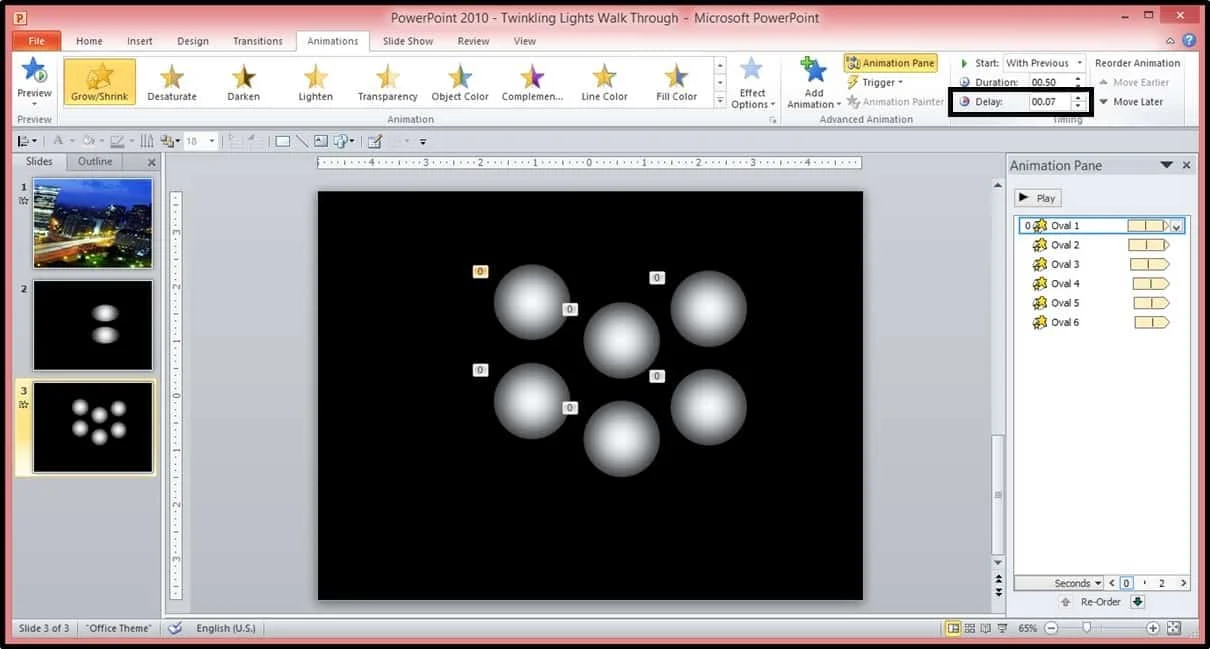
Task: Click the zoom in plus button
Action: coord(1153,628)
